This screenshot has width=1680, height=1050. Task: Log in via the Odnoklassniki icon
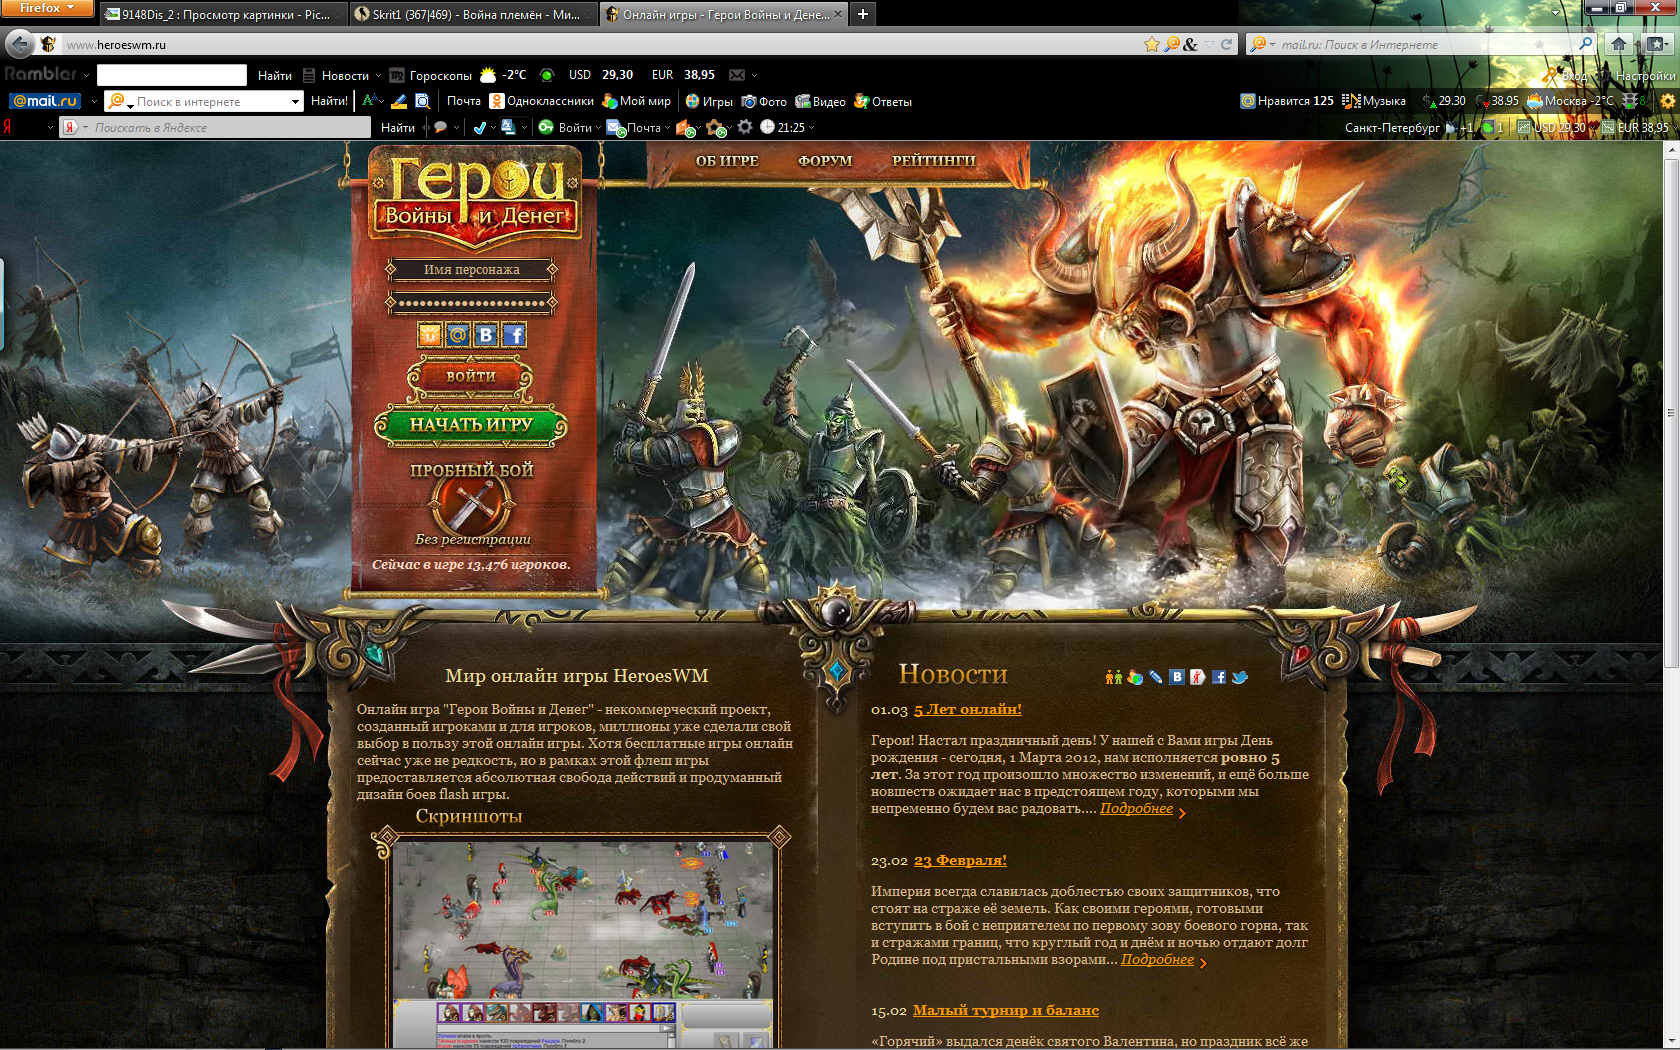430,335
